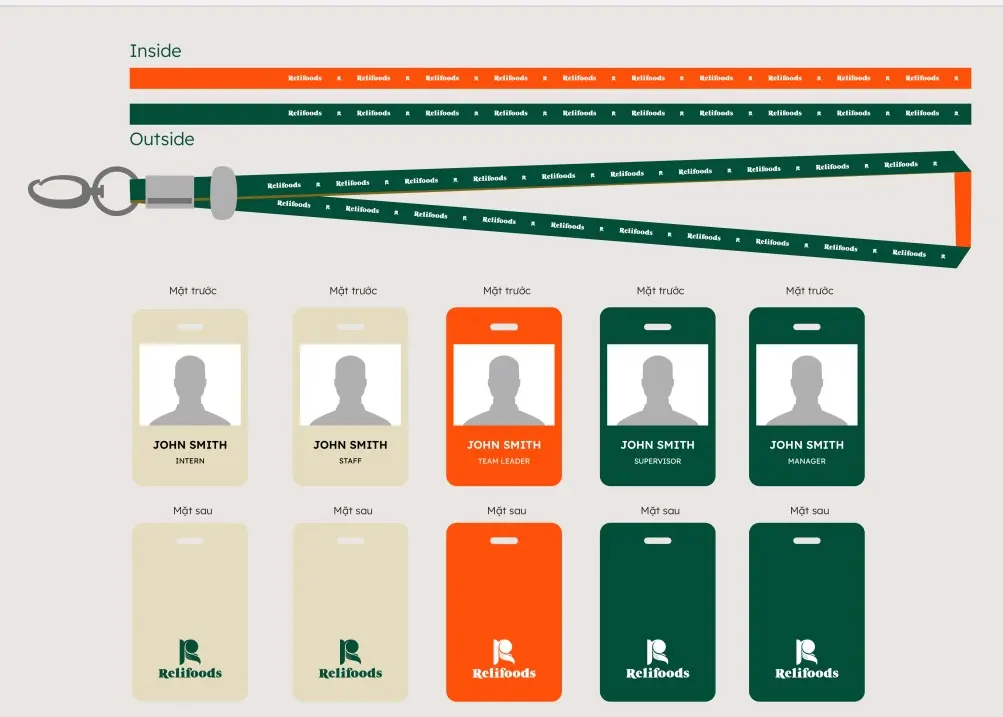This screenshot has height=717, width=1003.
Task: Select the INTERN title text
Action: (190, 461)
